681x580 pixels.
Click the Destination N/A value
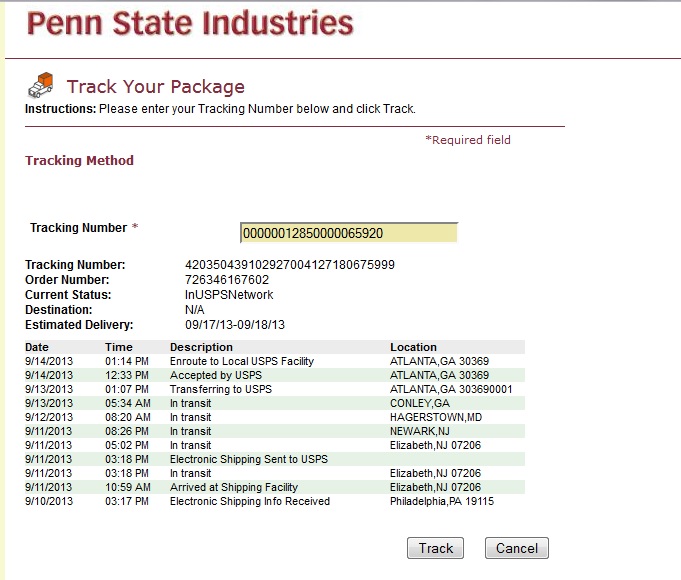[195, 310]
